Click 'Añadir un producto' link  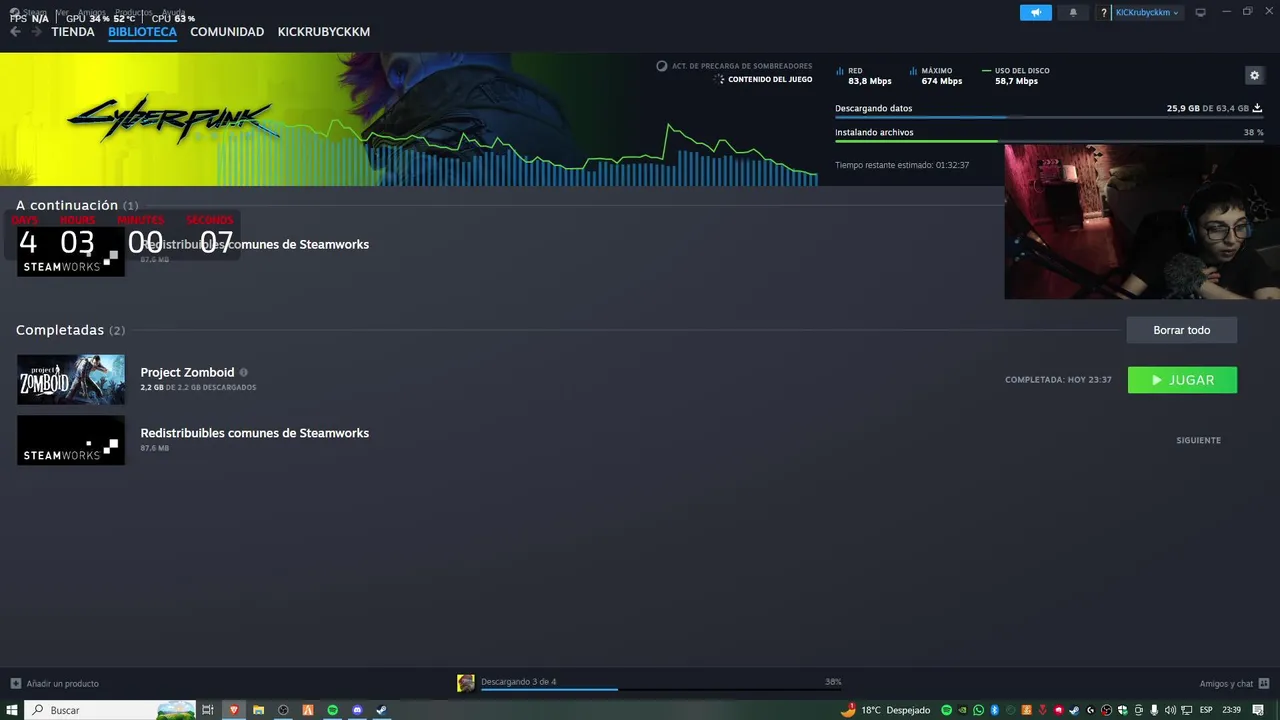[55, 683]
